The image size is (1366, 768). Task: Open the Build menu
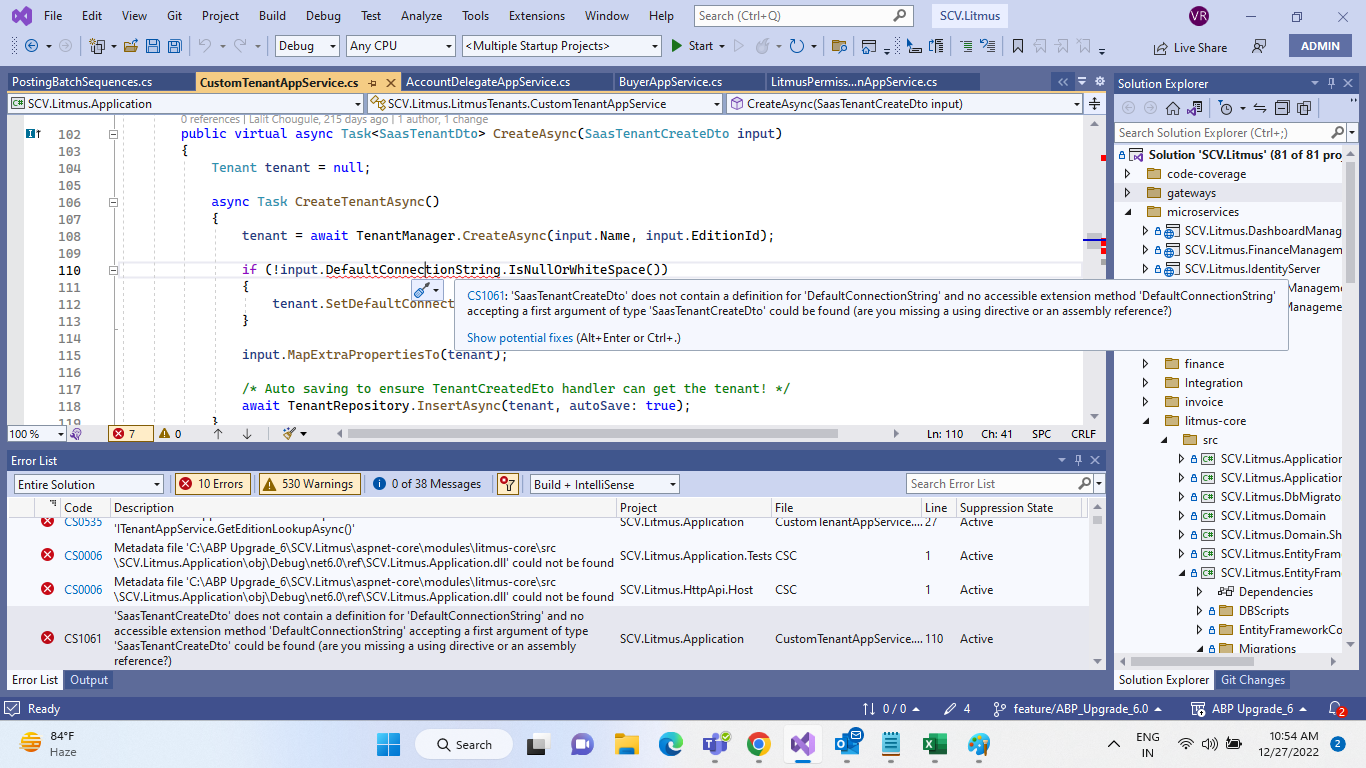(x=272, y=16)
